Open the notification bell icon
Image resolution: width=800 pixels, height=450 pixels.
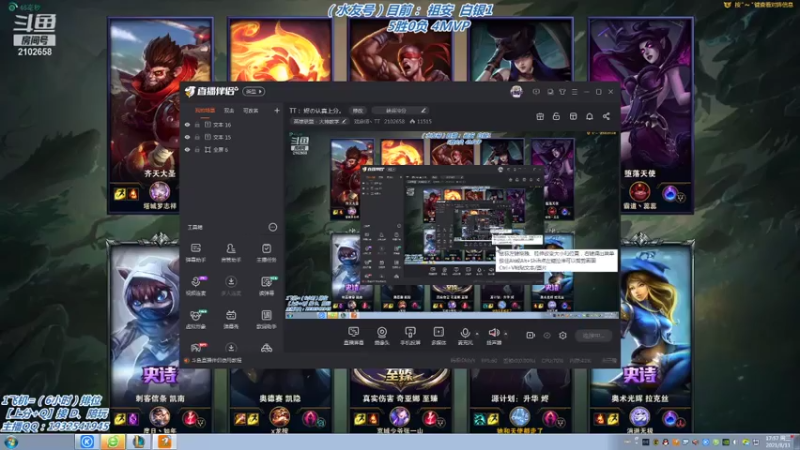click(x=589, y=116)
